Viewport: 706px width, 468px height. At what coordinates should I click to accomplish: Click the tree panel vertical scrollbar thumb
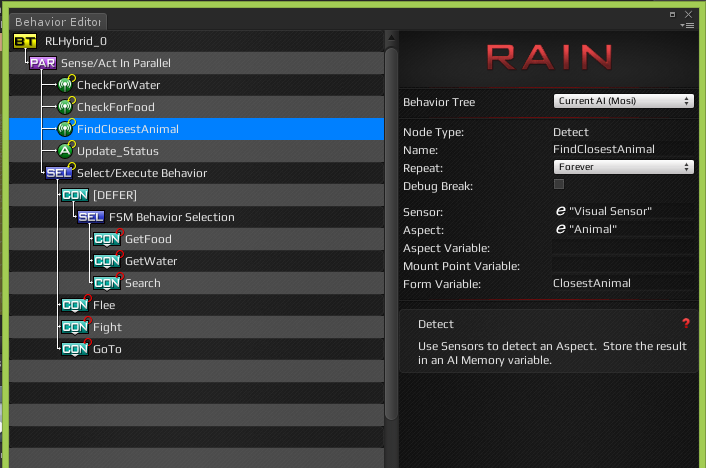tap(391, 233)
